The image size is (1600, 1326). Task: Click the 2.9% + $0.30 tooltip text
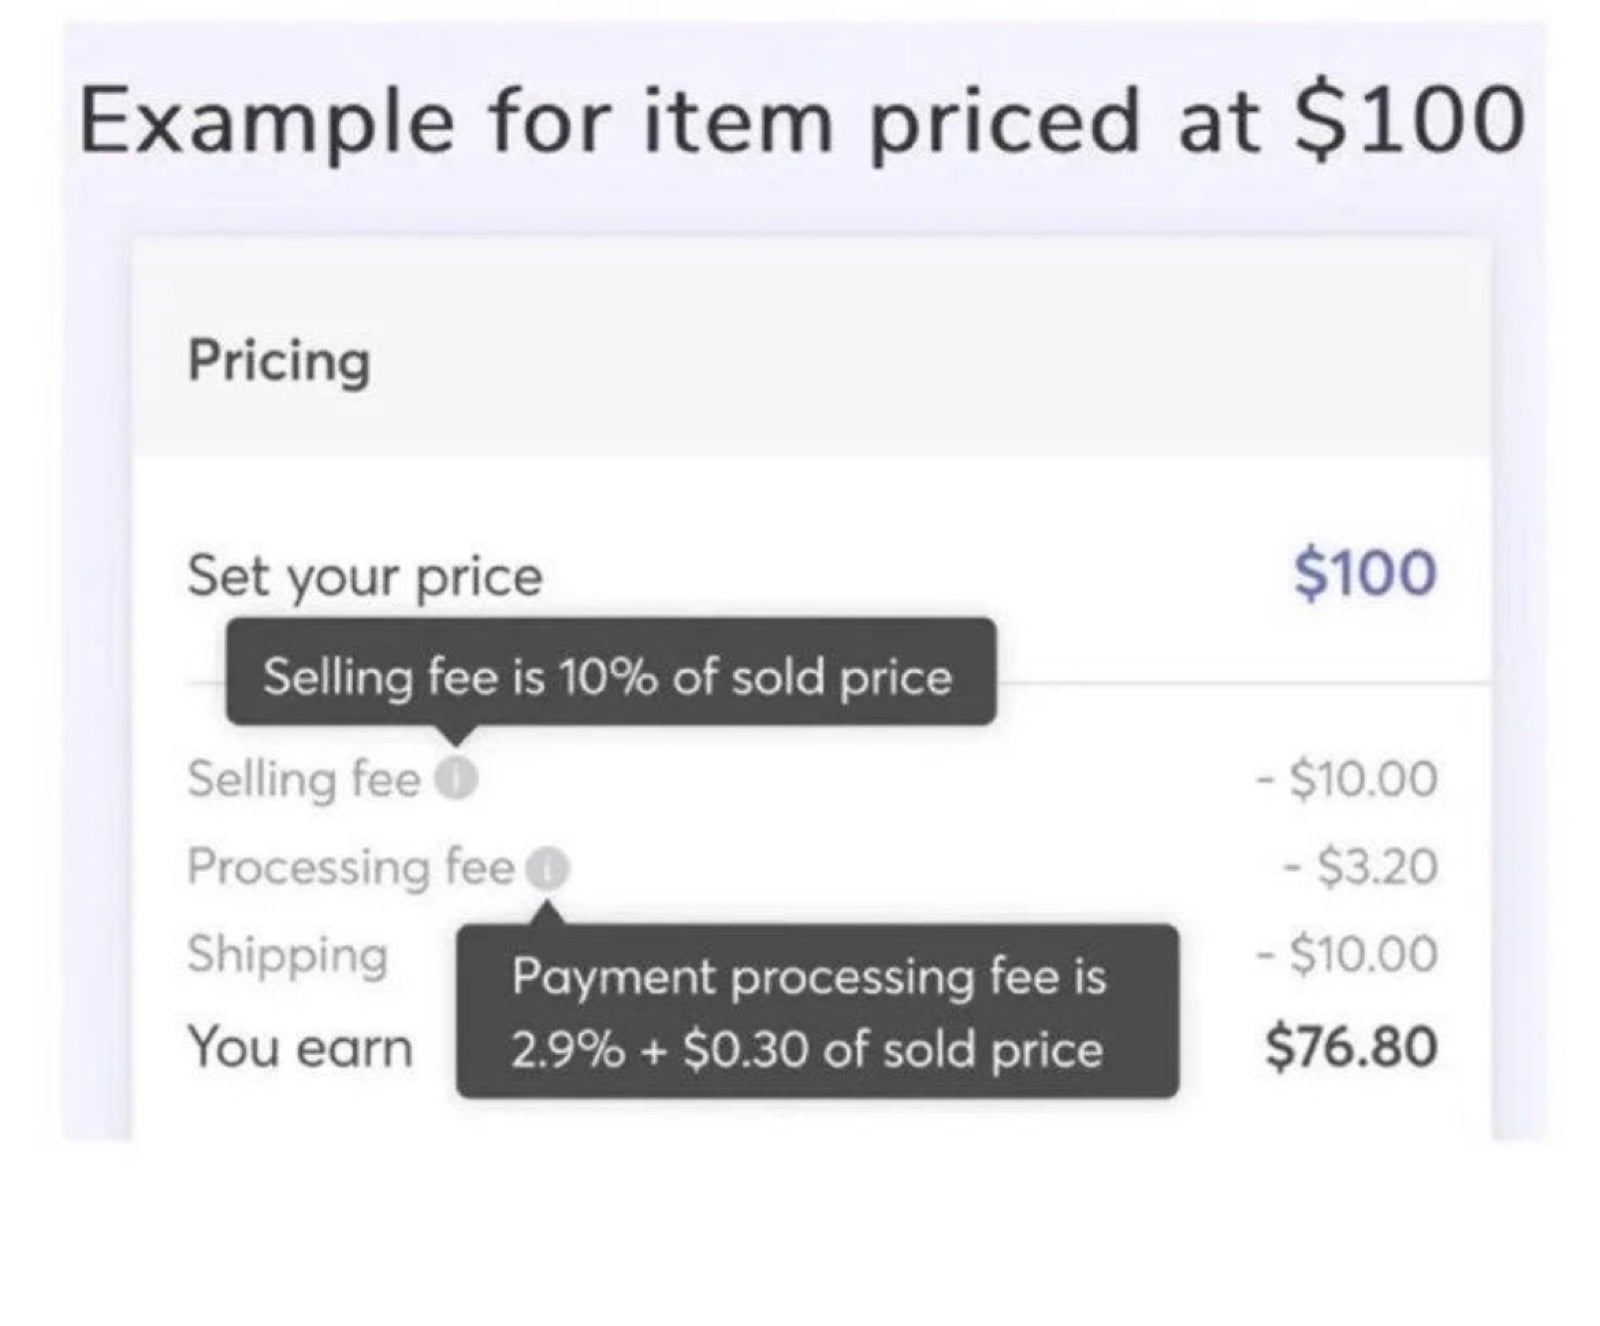point(807,1050)
